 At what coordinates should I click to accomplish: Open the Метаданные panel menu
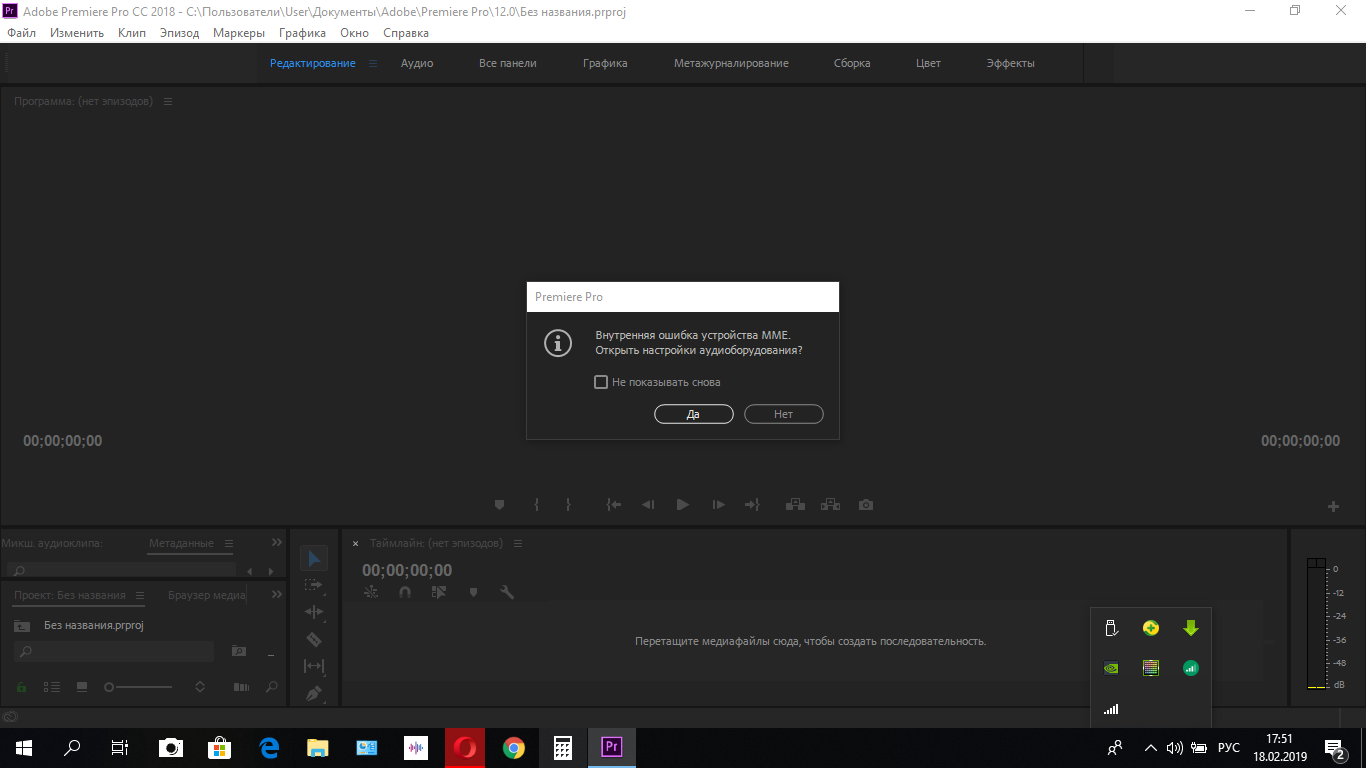pyautogui.click(x=228, y=544)
